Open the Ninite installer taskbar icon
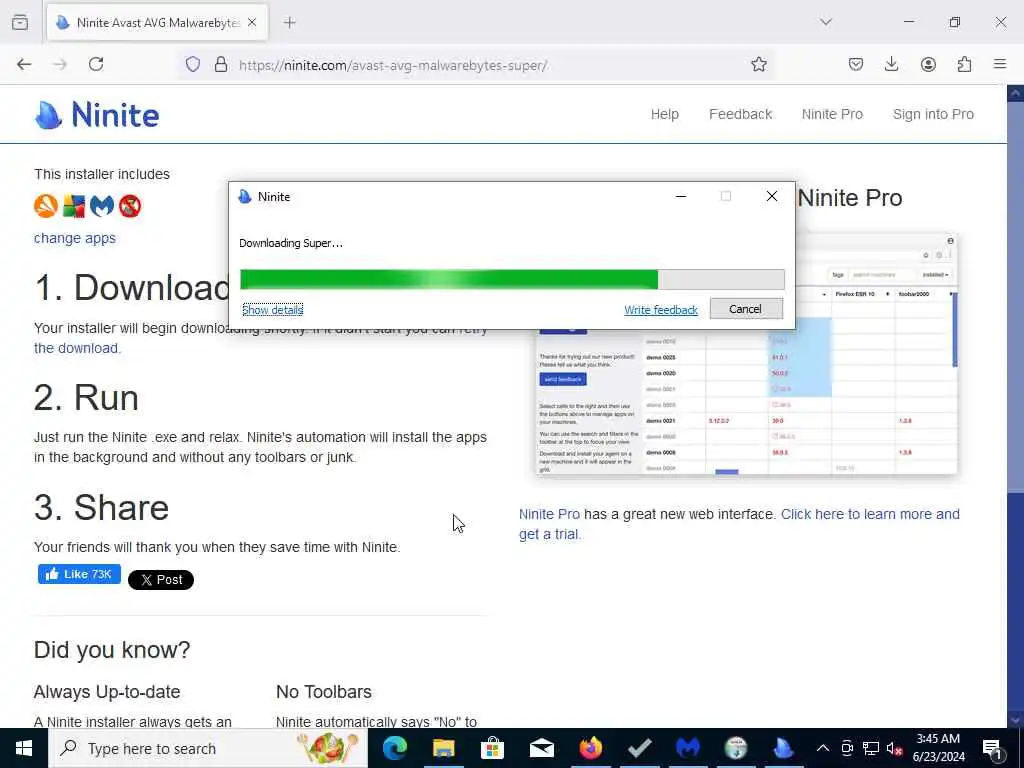 click(784, 748)
